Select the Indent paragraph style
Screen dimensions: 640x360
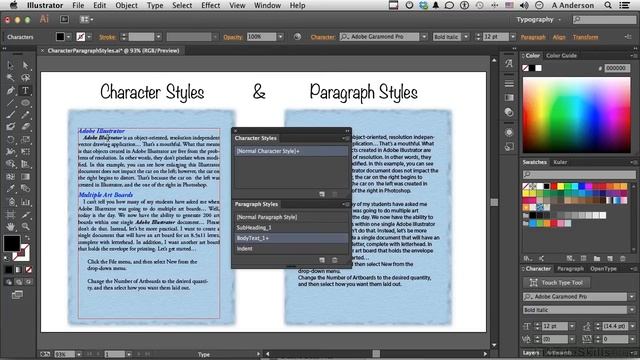click(291, 249)
